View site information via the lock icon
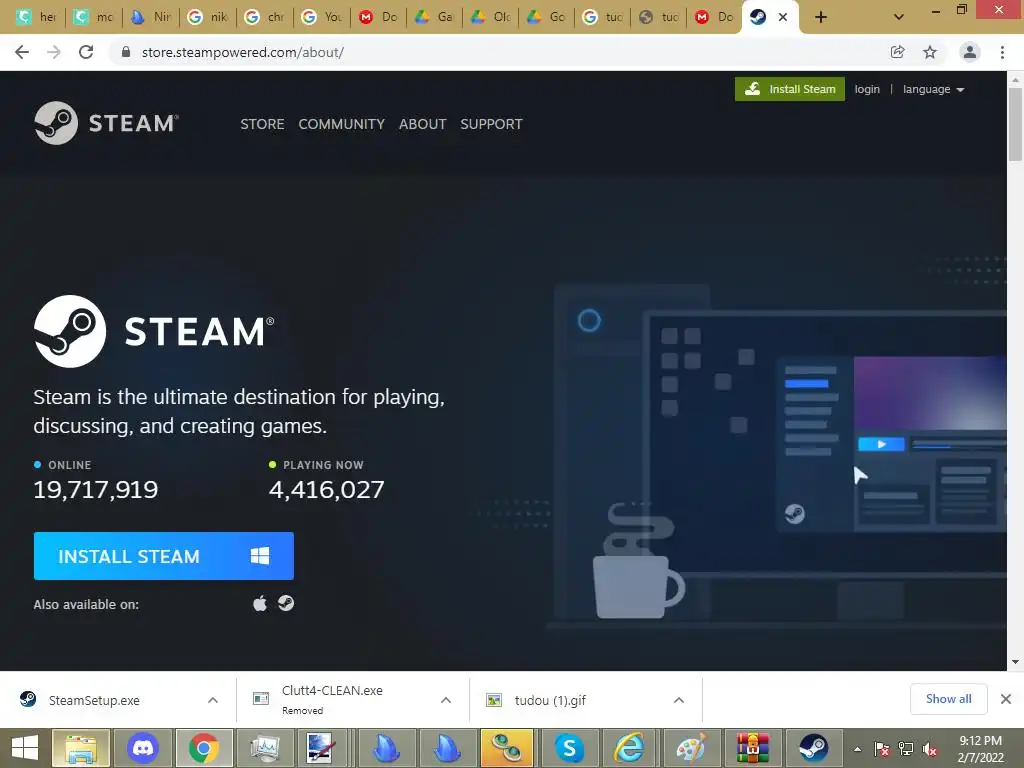The height and width of the screenshot is (768, 1024). pyautogui.click(x=126, y=52)
